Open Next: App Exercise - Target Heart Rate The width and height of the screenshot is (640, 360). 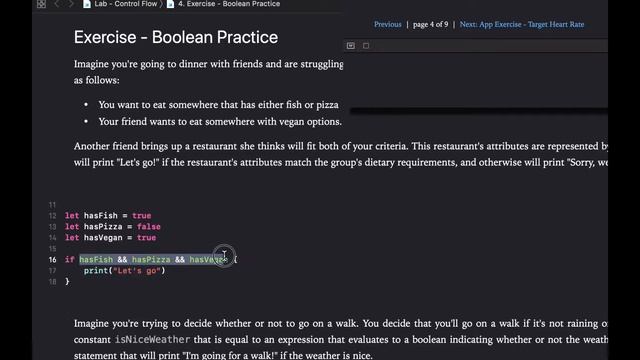pos(522,24)
